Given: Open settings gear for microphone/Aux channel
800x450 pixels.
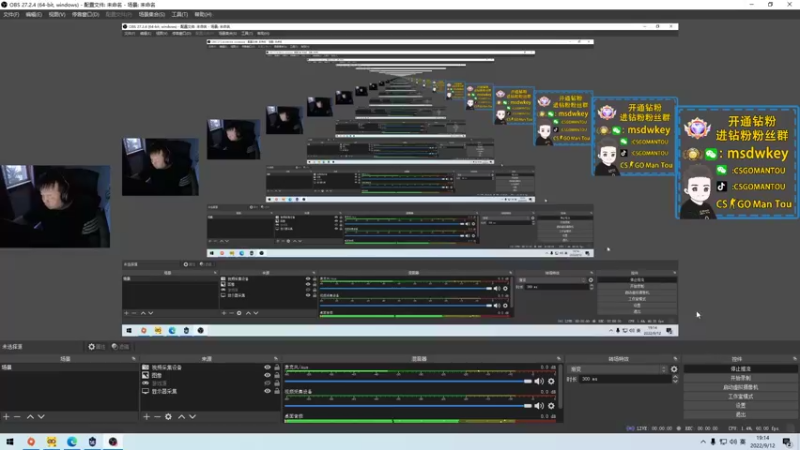Looking at the screenshot, I should tap(551, 381).
